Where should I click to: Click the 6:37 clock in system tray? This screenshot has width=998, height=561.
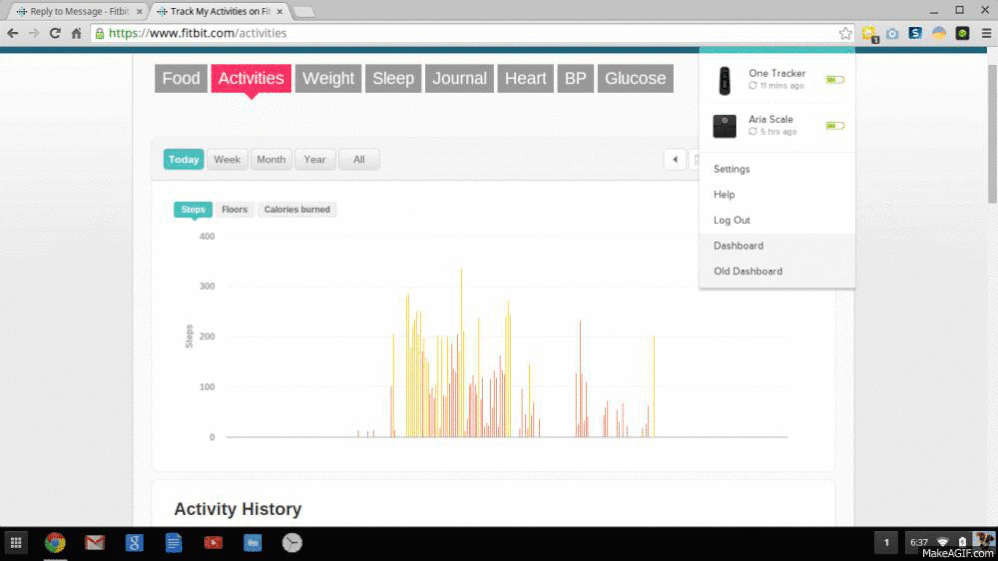coord(918,543)
